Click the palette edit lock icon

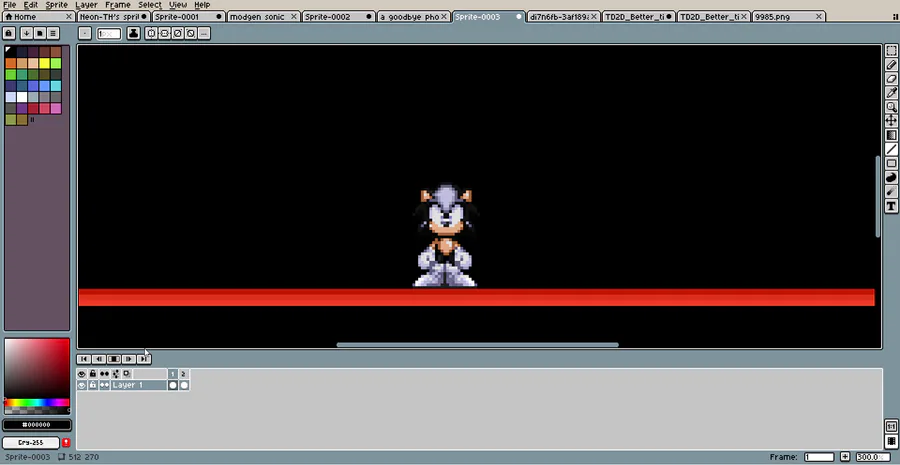tap(9, 33)
